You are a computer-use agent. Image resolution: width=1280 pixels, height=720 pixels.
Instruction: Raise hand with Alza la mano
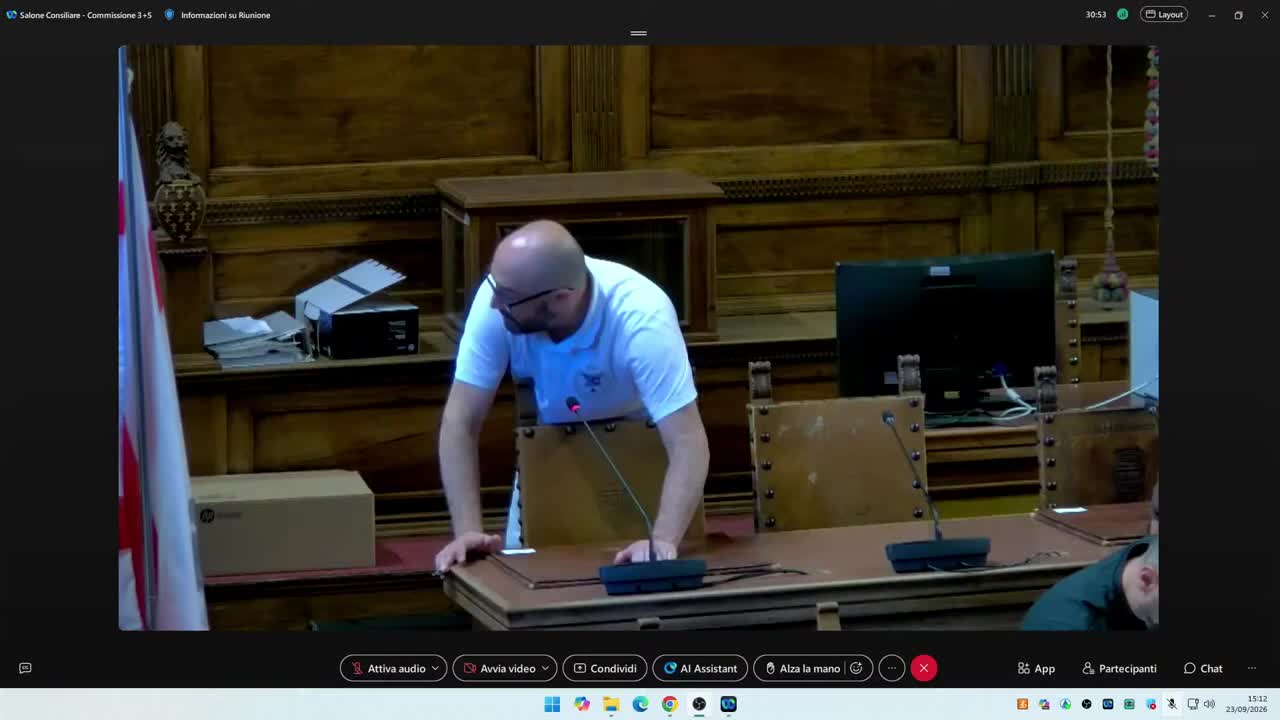(x=801, y=668)
